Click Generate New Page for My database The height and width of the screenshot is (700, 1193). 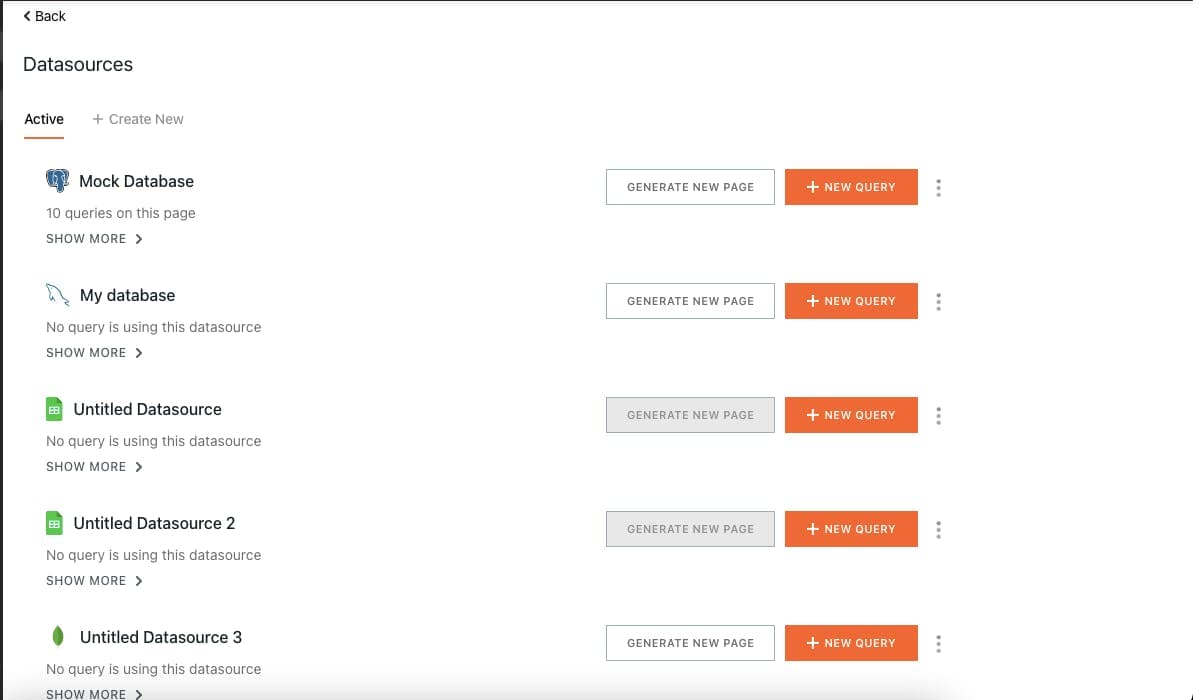click(x=690, y=301)
